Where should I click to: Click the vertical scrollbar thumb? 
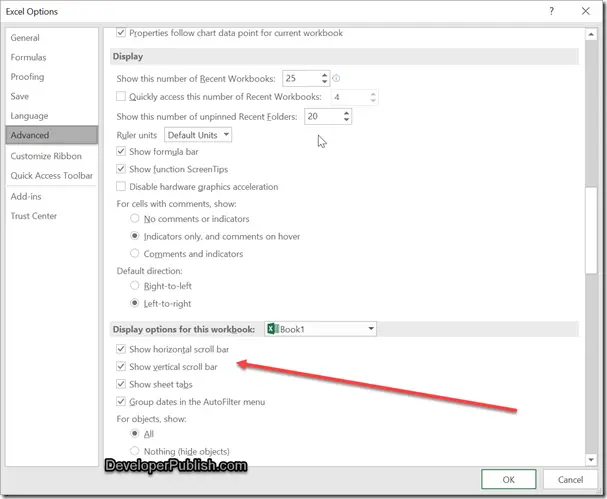pyautogui.click(x=591, y=231)
